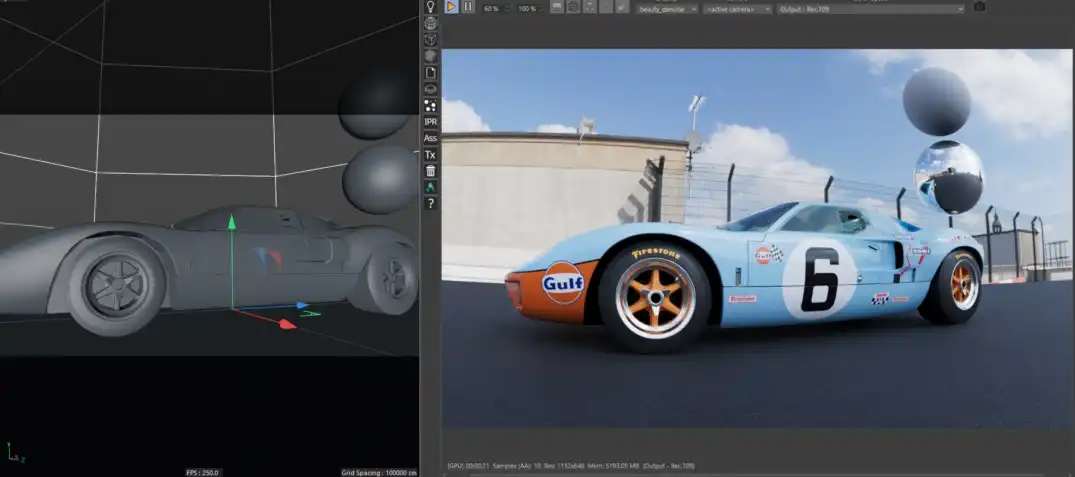
Task: Click the light bulb icon in Arnold toolbar
Action: [x=431, y=7]
